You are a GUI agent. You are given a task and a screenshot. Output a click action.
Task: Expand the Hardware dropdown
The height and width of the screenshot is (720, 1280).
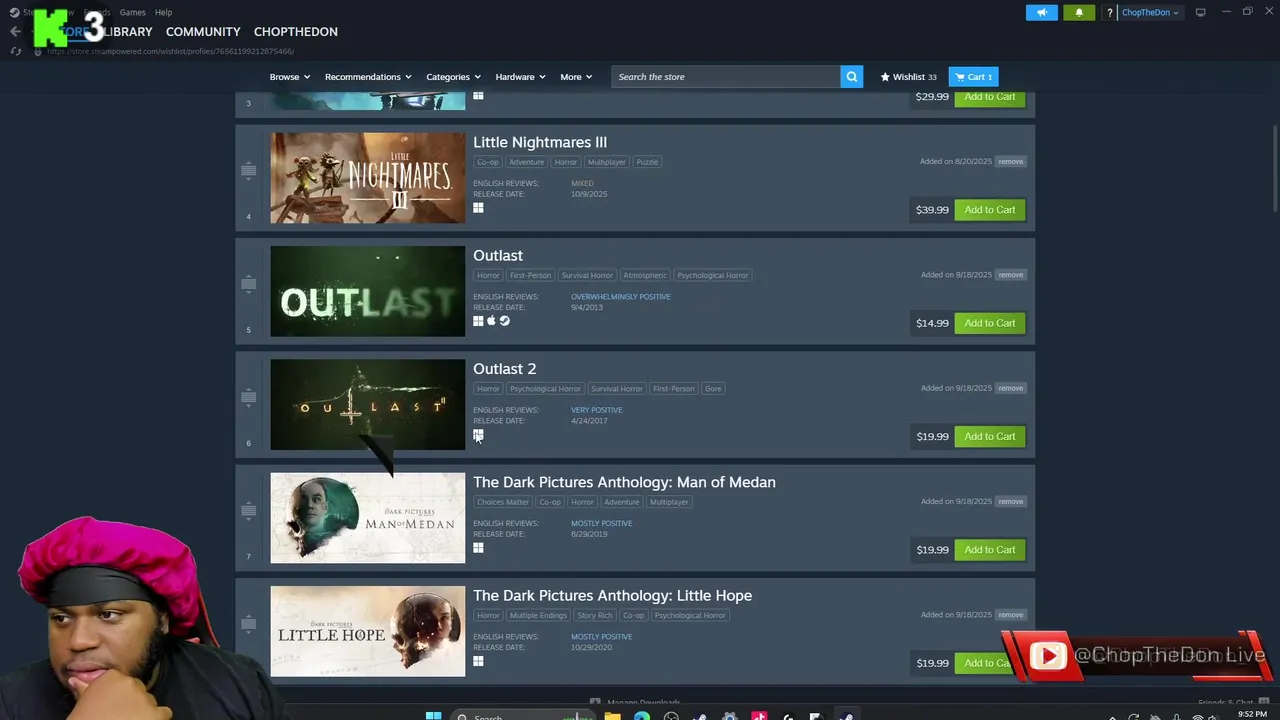[x=520, y=77]
